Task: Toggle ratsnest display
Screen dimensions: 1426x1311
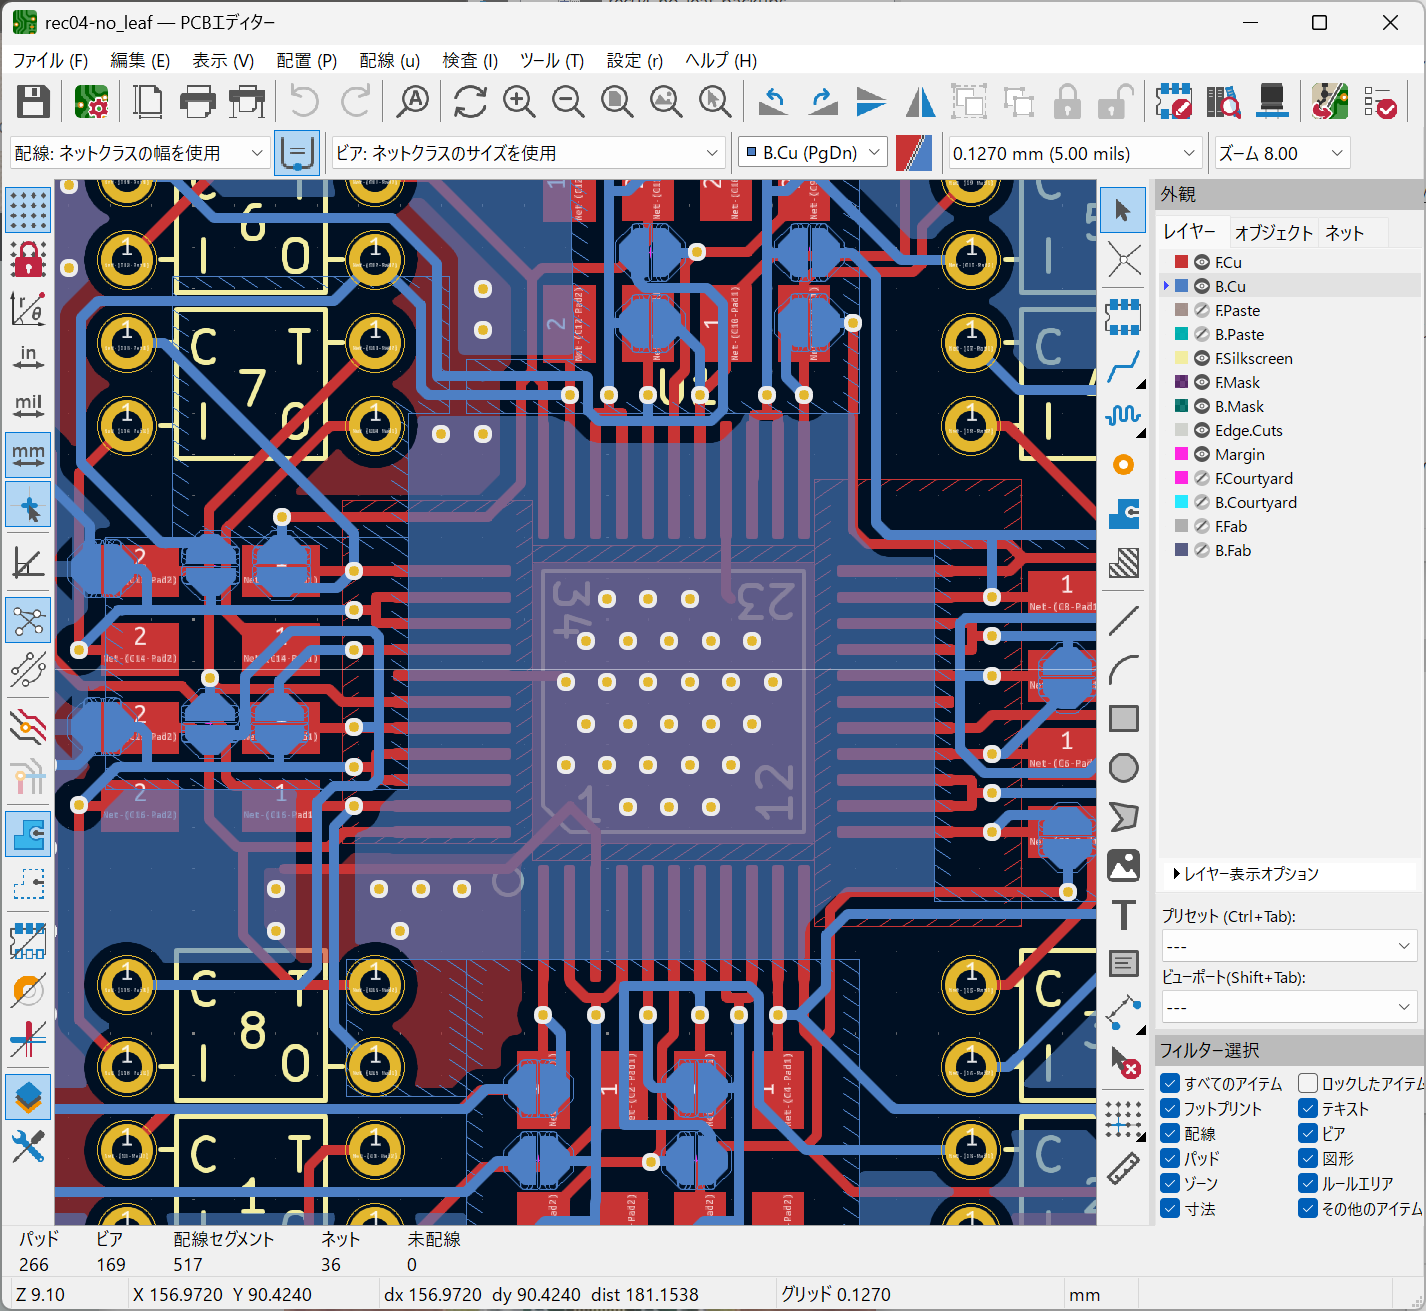Action: tap(28, 622)
